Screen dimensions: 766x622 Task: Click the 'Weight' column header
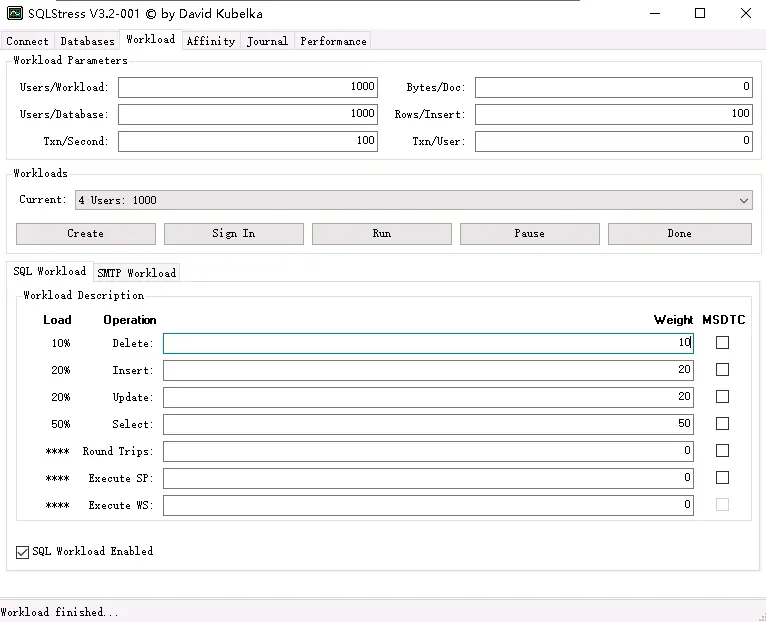[x=673, y=320]
